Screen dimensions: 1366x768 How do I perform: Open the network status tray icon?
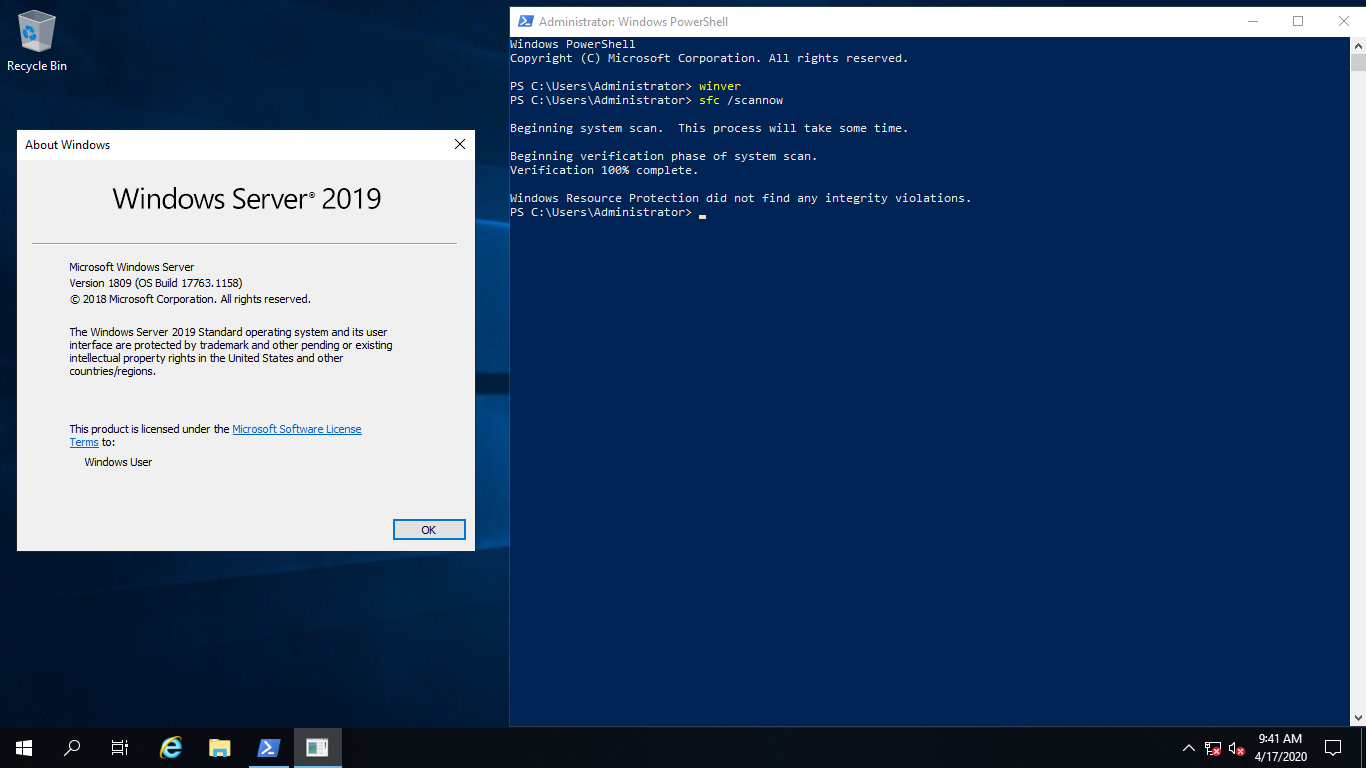click(x=1213, y=748)
